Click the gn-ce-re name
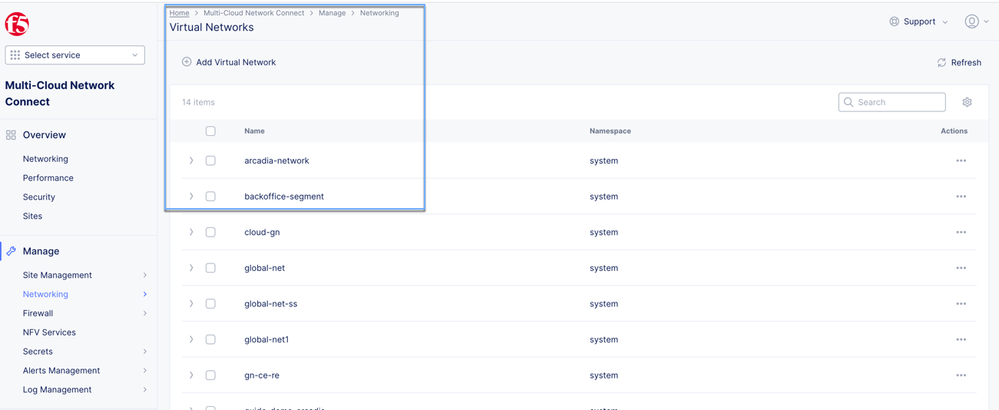Screen dimensions: 999x410 [x=262, y=375]
